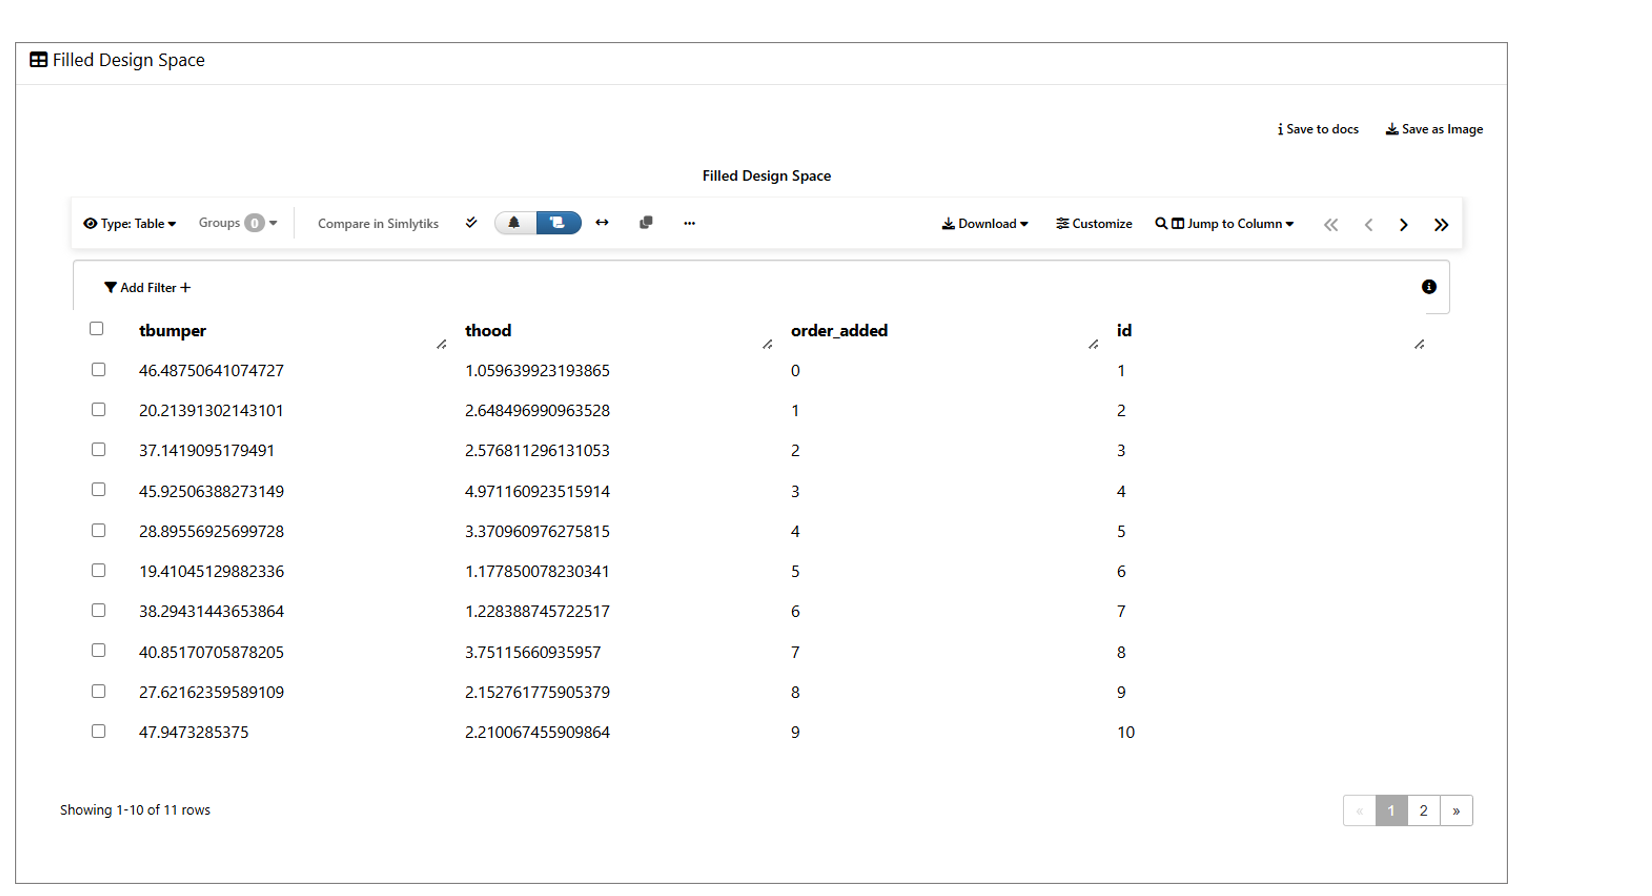Image resolution: width=1652 pixels, height=896 pixels.
Task: Open the Jump to Column dropdown
Action: pos(1225,224)
